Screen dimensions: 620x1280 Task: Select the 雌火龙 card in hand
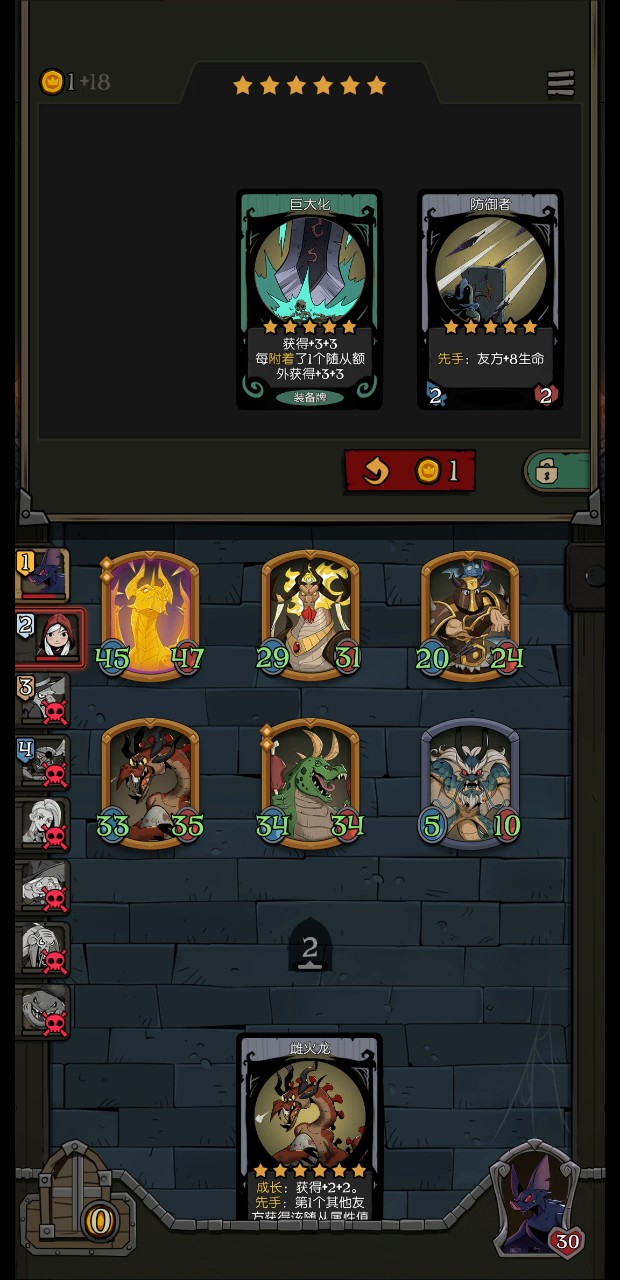309,1128
